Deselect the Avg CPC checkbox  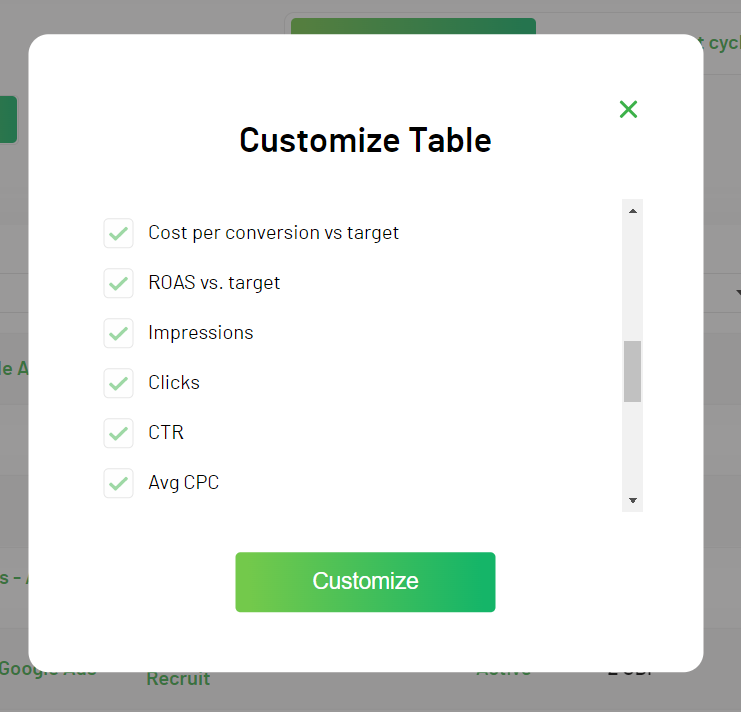119,483
